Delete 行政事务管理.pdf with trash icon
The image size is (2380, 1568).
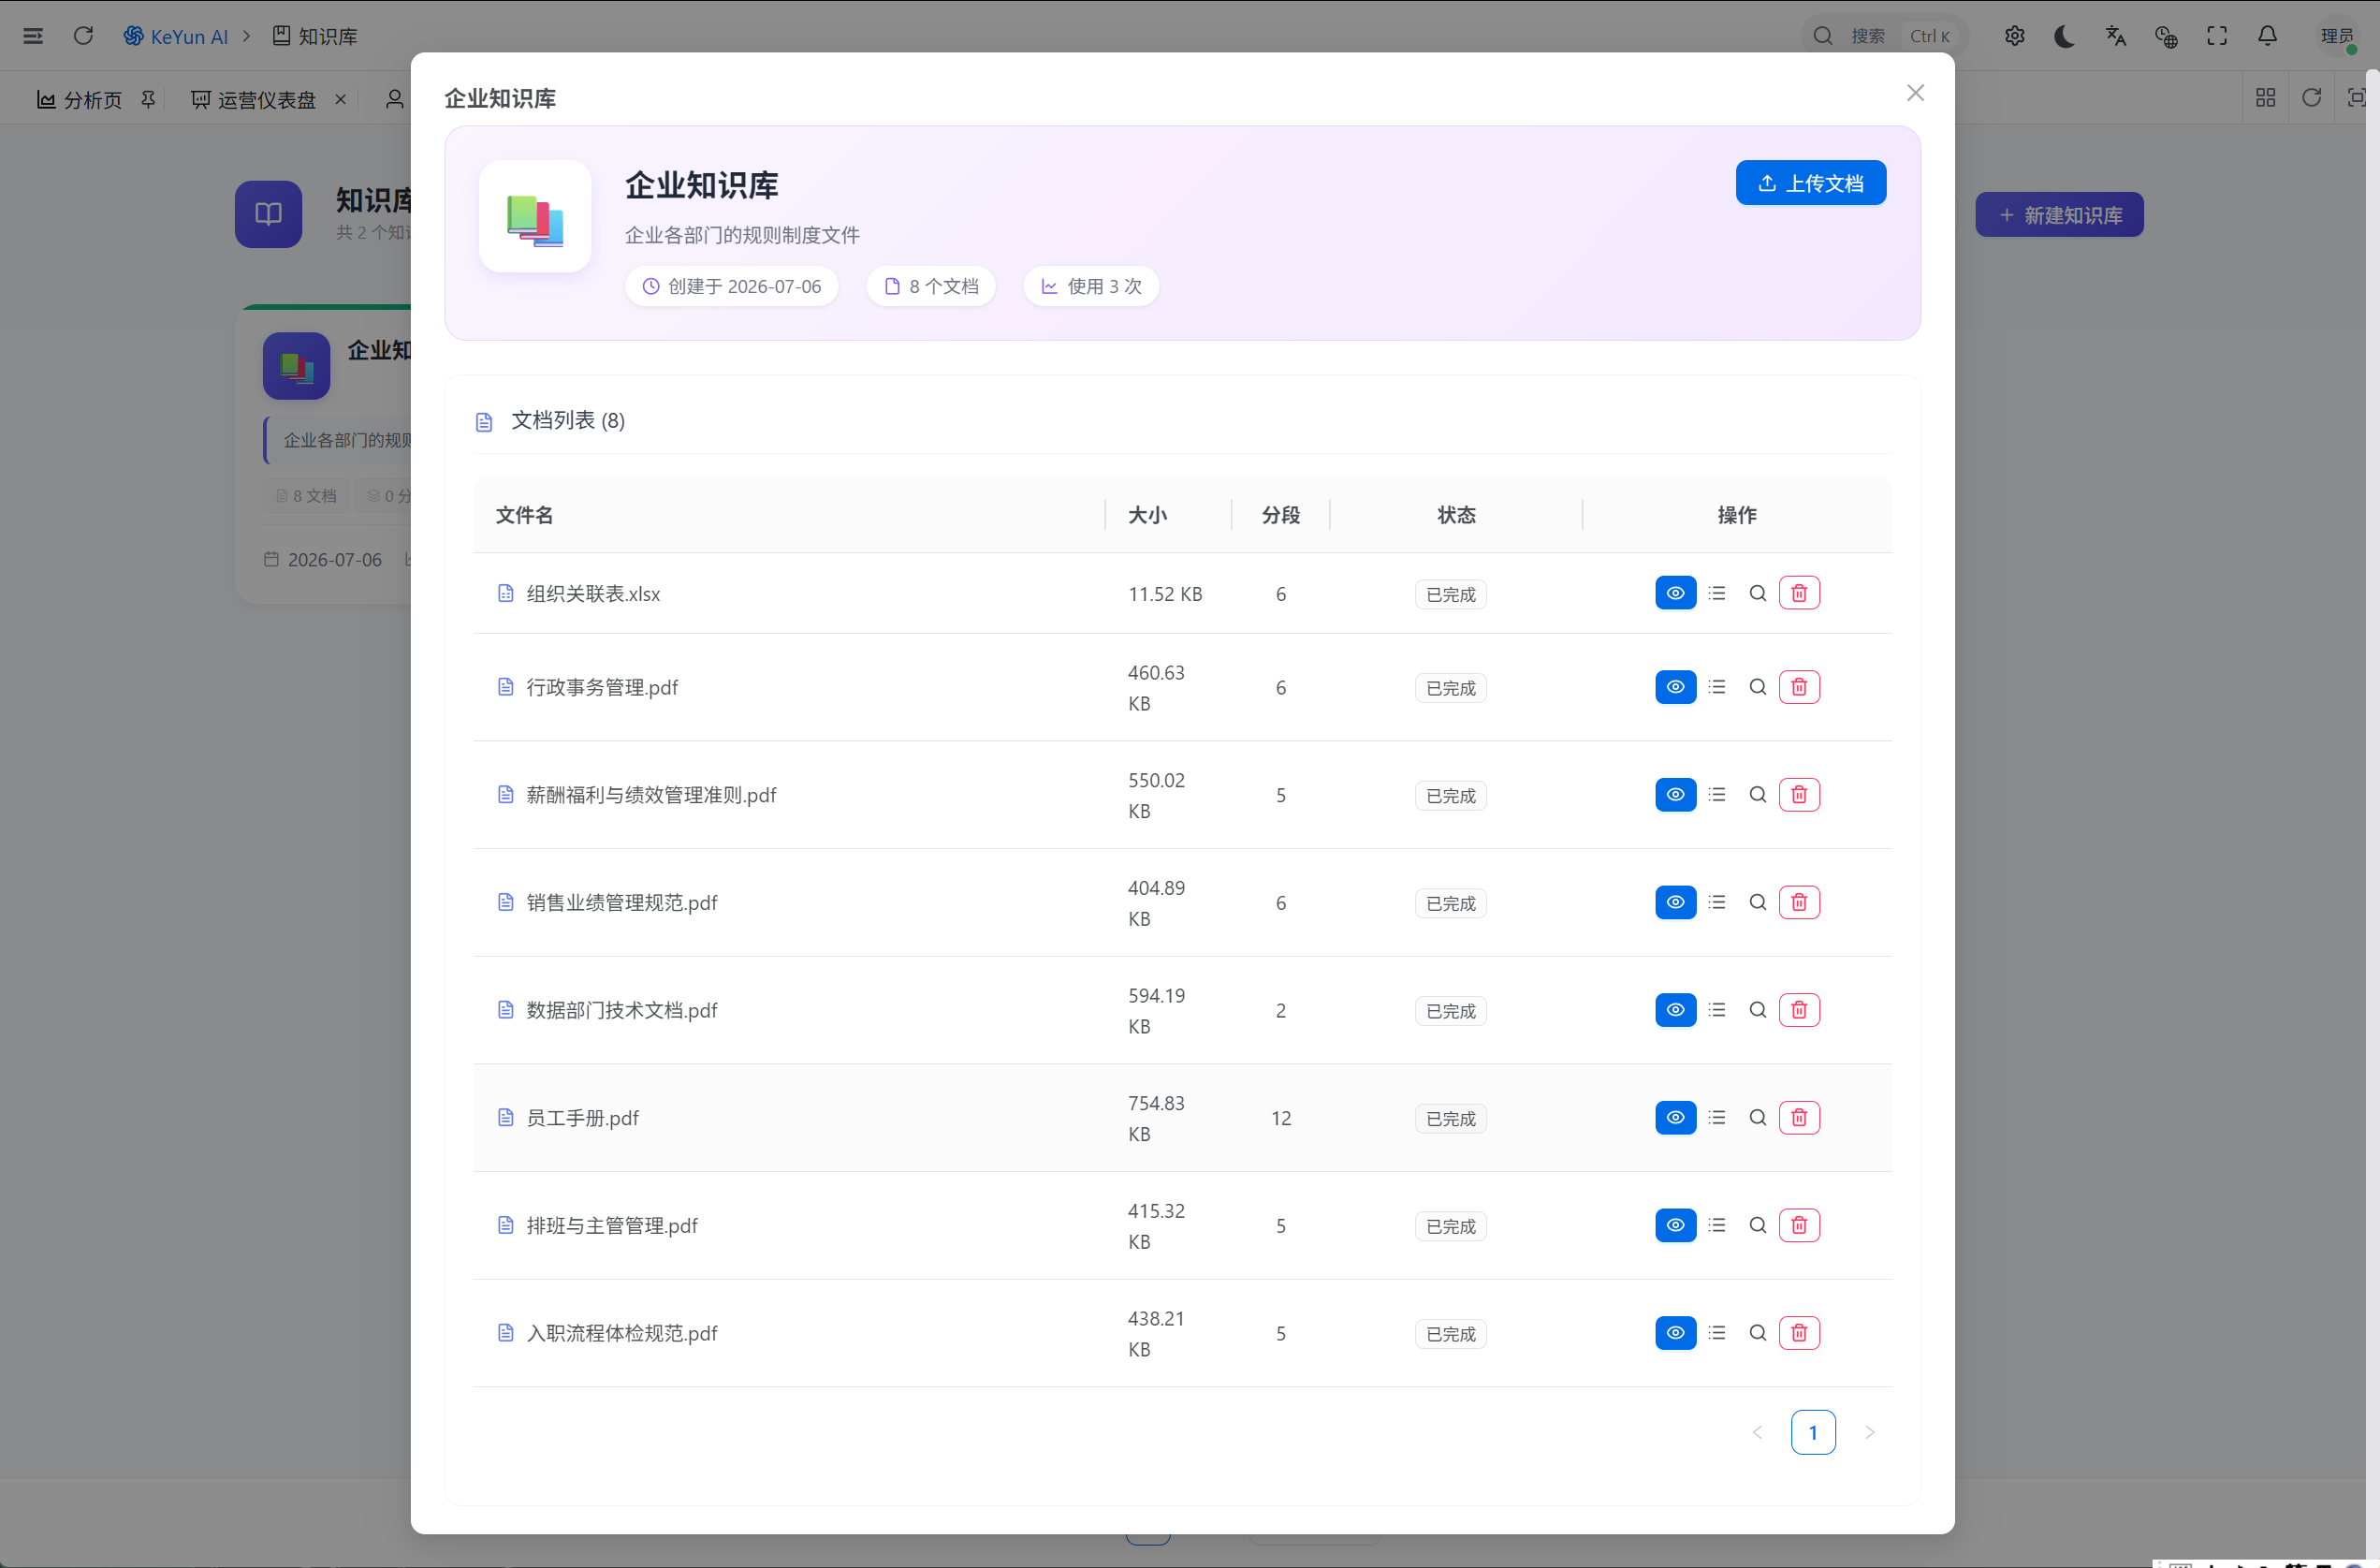point(1799,687)
